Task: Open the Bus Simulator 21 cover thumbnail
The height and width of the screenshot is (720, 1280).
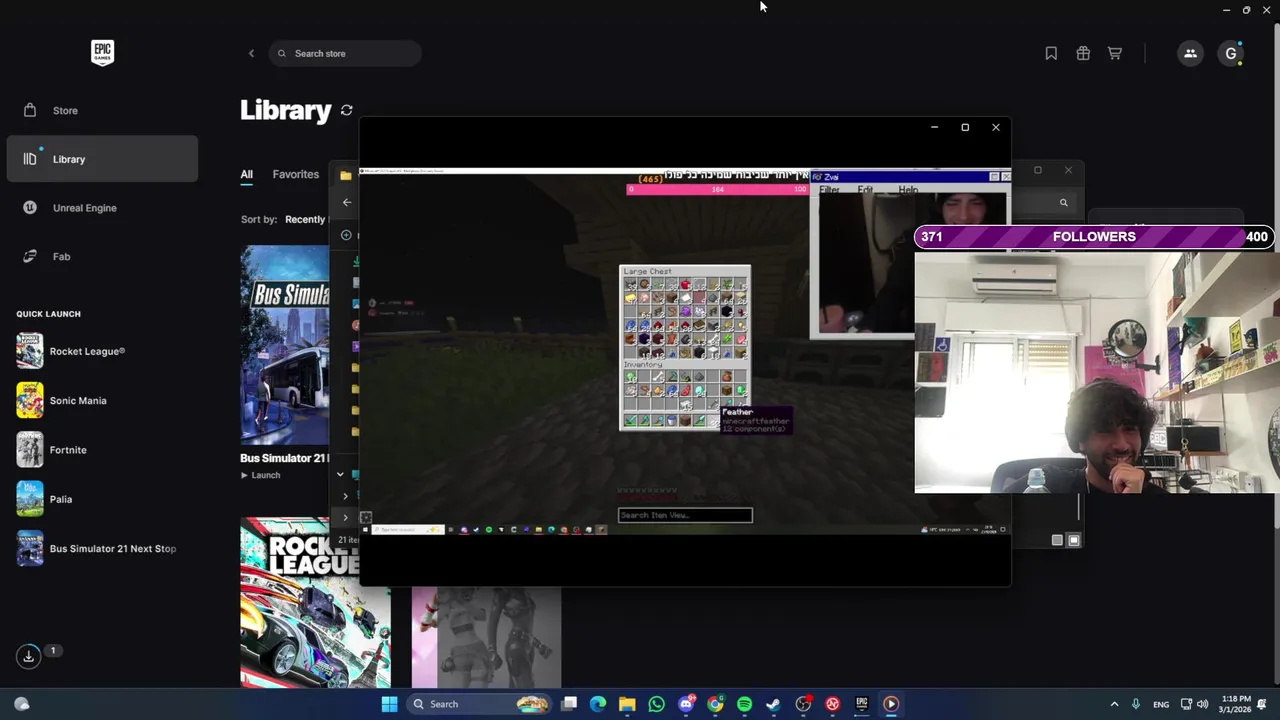Action: pos(284,345)
